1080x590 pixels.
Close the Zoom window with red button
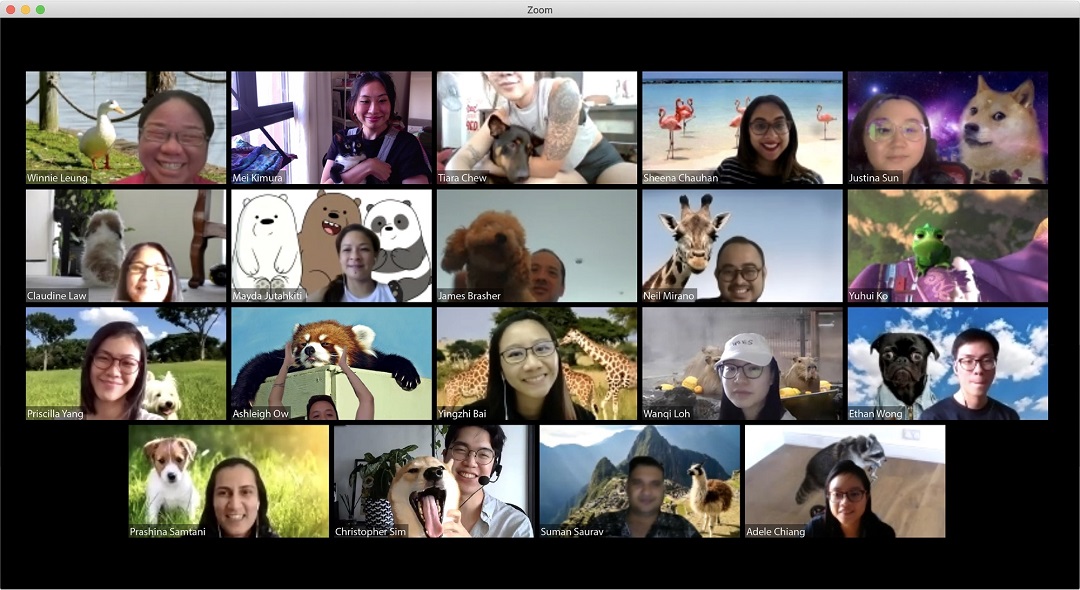point(10,10)
